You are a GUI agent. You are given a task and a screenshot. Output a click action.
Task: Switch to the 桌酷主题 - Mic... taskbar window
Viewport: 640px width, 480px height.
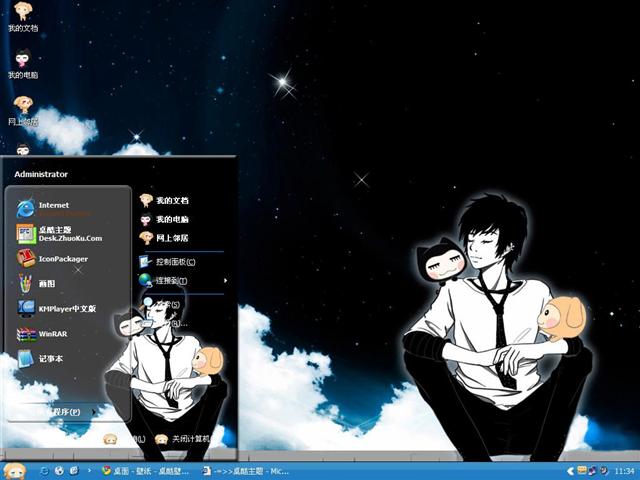[x=246, y=471]
